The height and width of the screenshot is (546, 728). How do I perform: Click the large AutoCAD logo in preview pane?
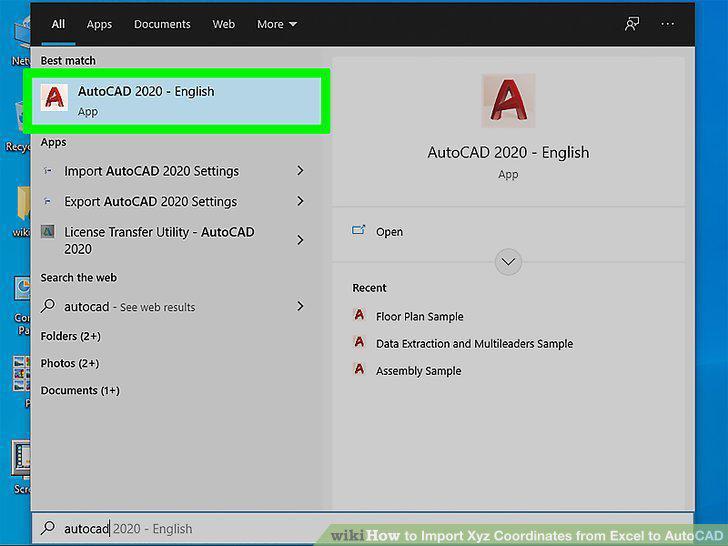(508, 101)
